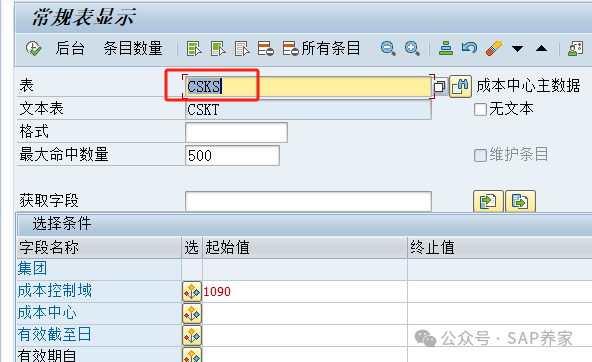Viewport: 592px width, 362px height.
Task: Click the binoculars table search button
Action: (460, 86)
